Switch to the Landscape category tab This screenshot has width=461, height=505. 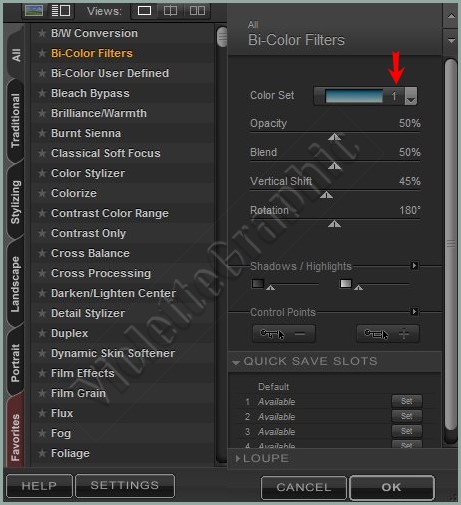tap(15, 284)
